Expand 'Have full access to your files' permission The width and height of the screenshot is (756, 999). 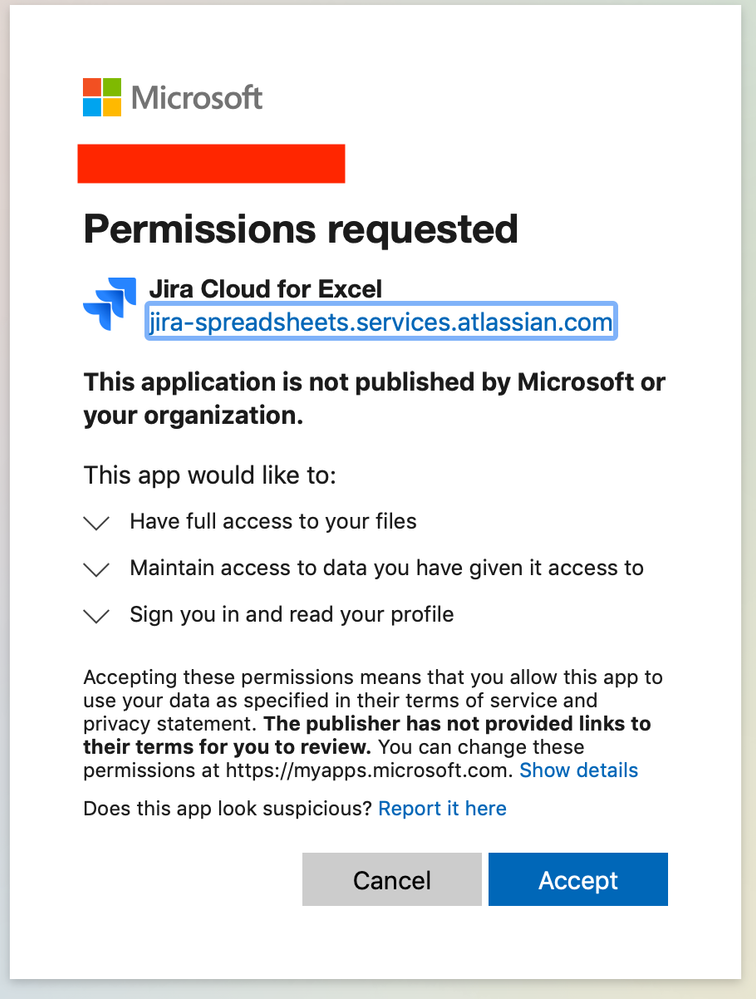click(96, 522)
